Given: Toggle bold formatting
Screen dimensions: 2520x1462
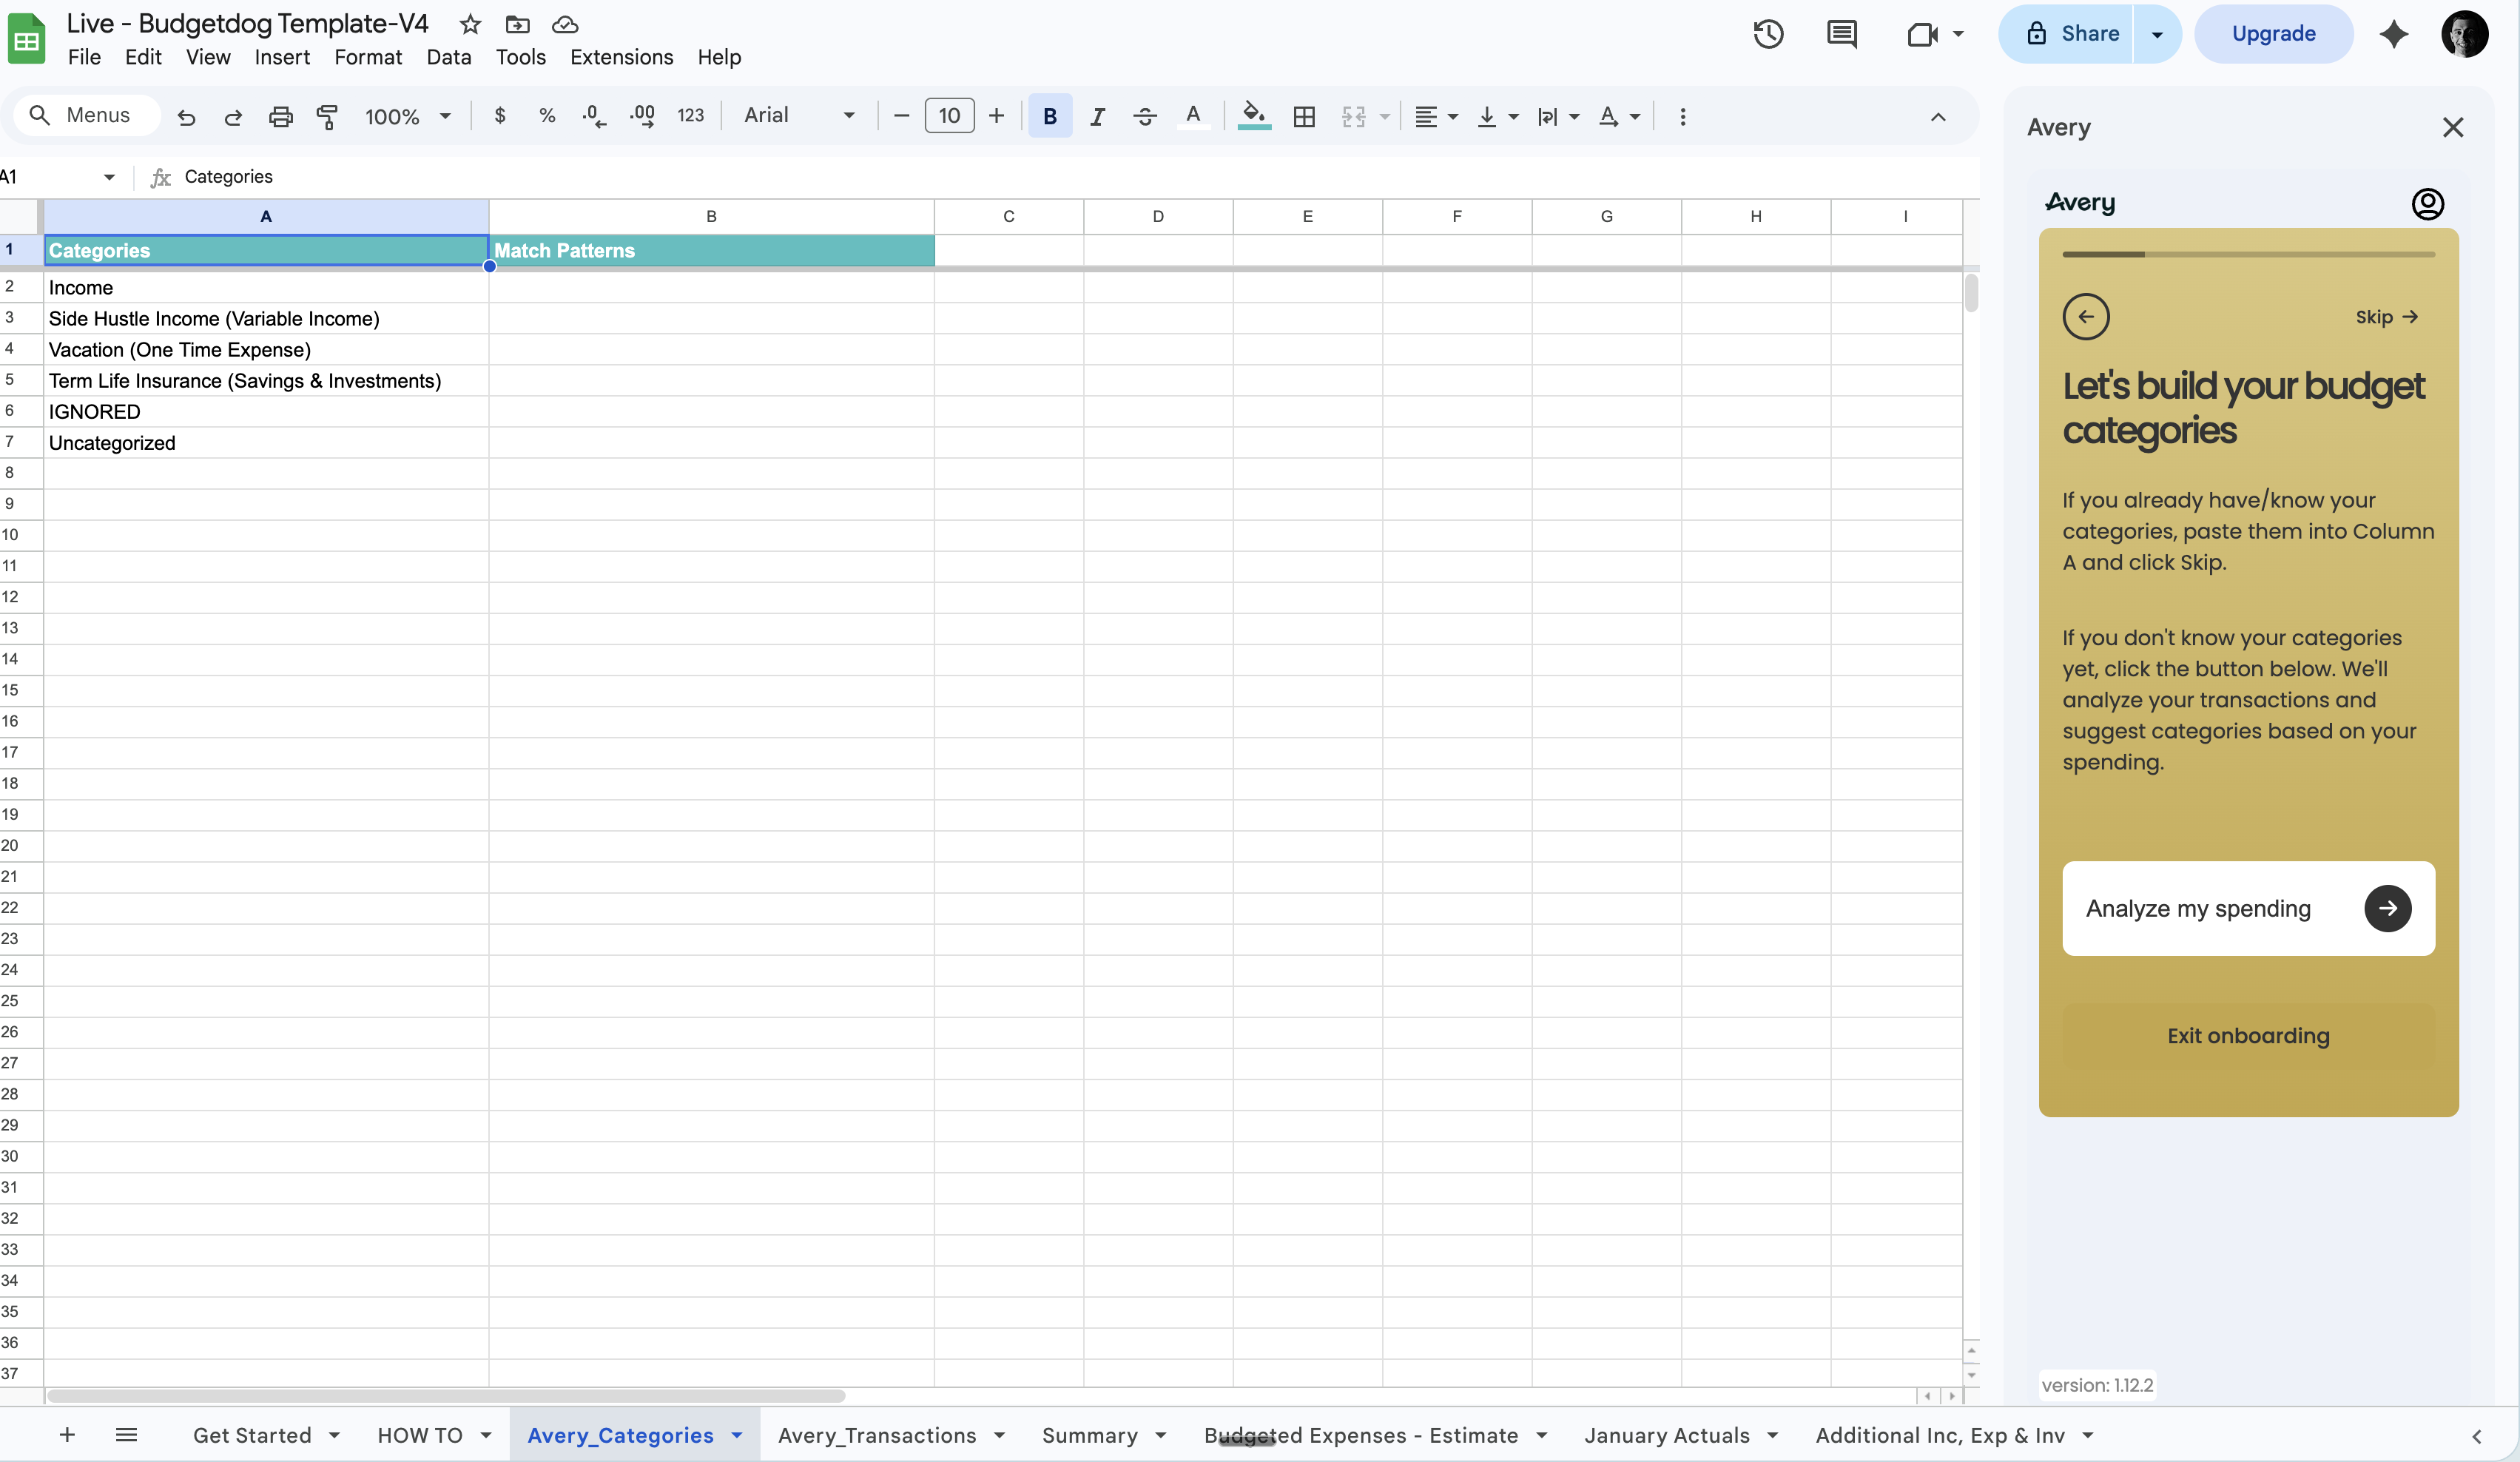Looking at the screenshot, I should [1049, 116].
